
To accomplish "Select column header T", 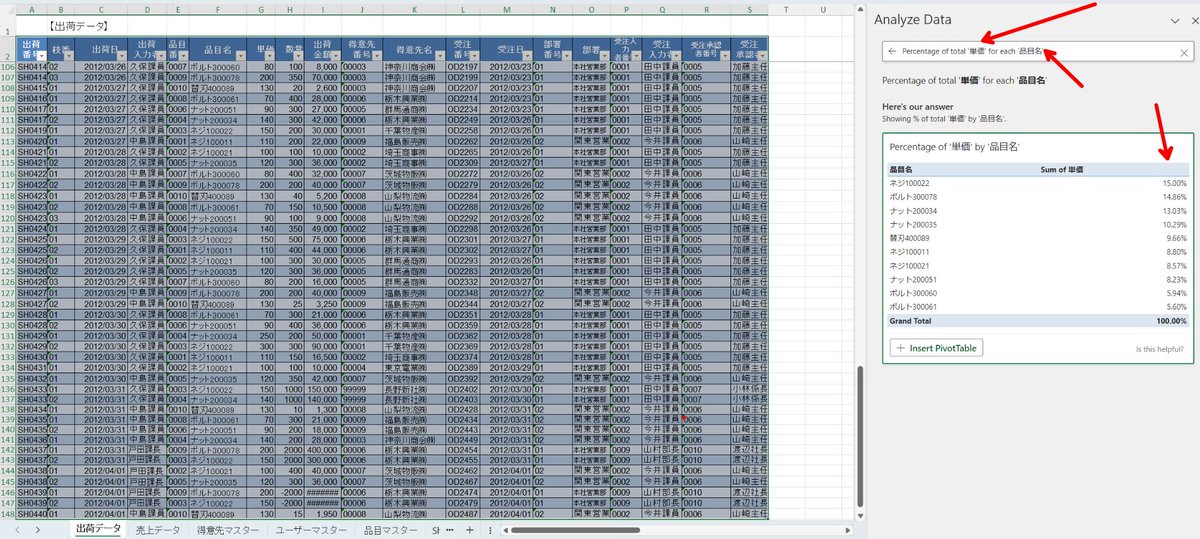I will (786, 9).
